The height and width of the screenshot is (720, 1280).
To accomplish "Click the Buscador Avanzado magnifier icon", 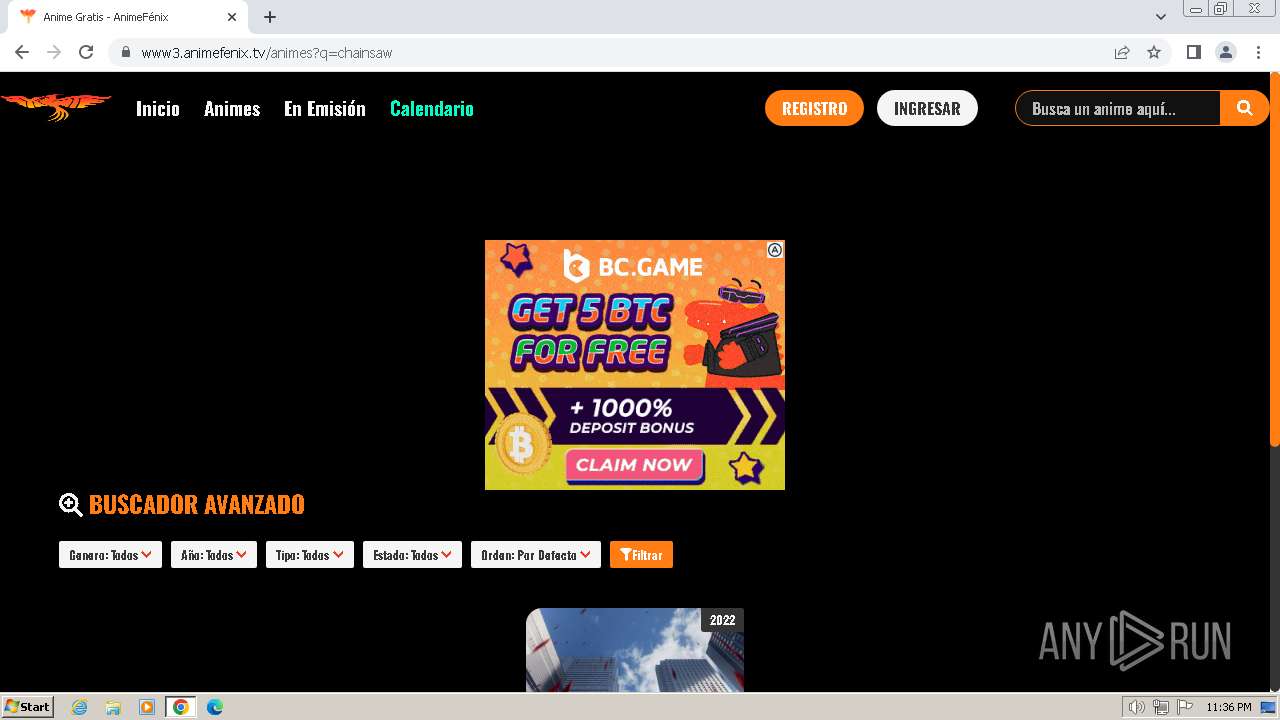I will pos(71,505).
